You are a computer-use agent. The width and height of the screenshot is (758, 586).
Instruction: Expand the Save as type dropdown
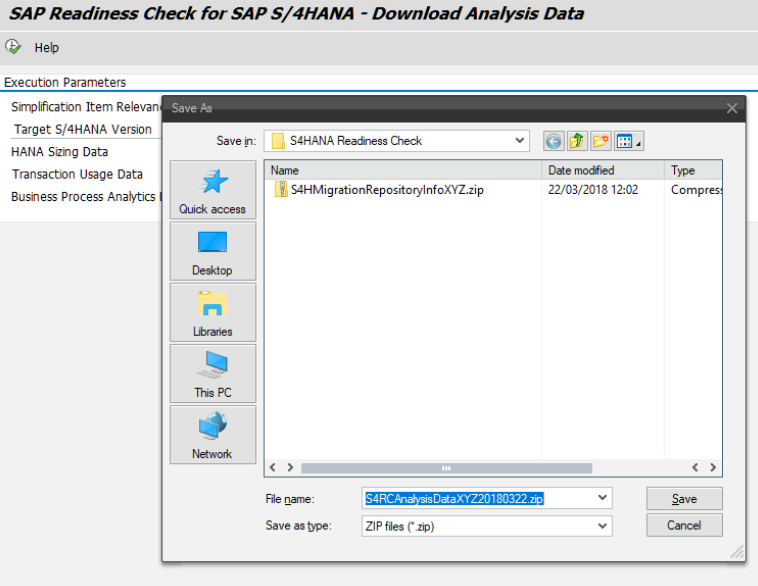[x=602, y=526]
